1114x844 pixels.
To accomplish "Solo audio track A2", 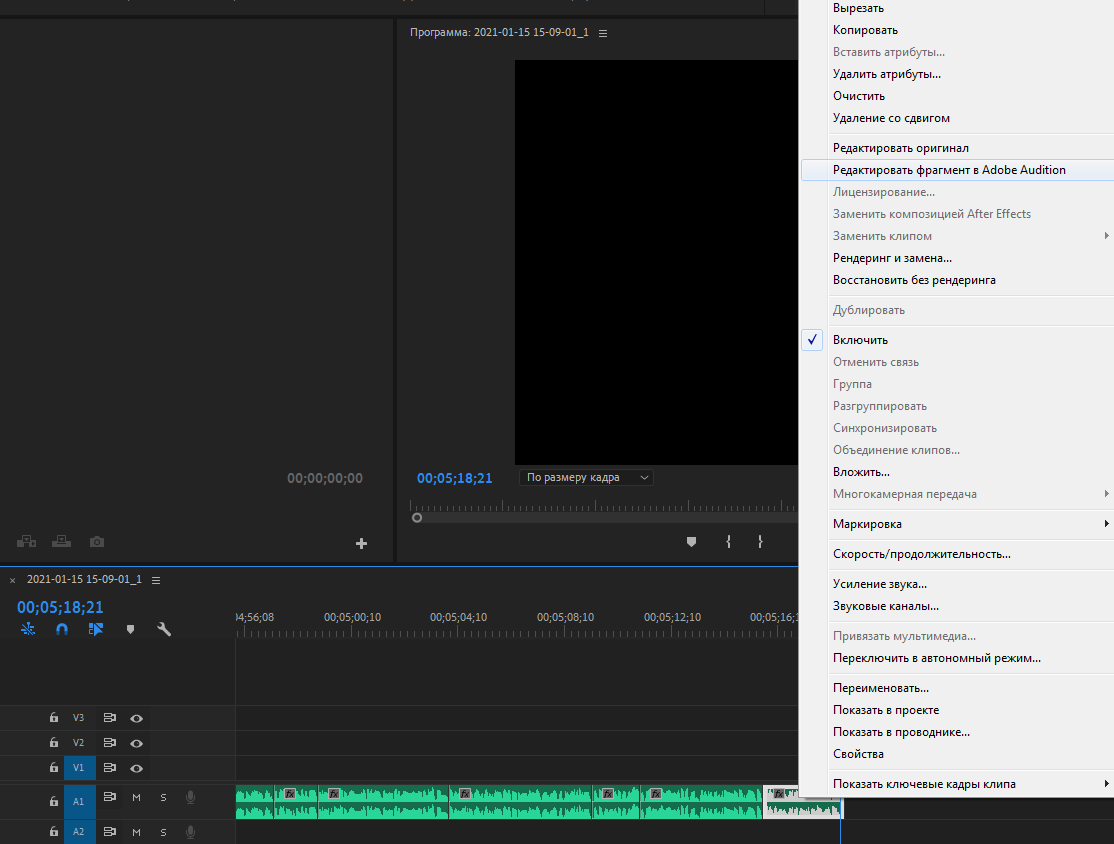I will pyautogui.click(x=163, y=832).
